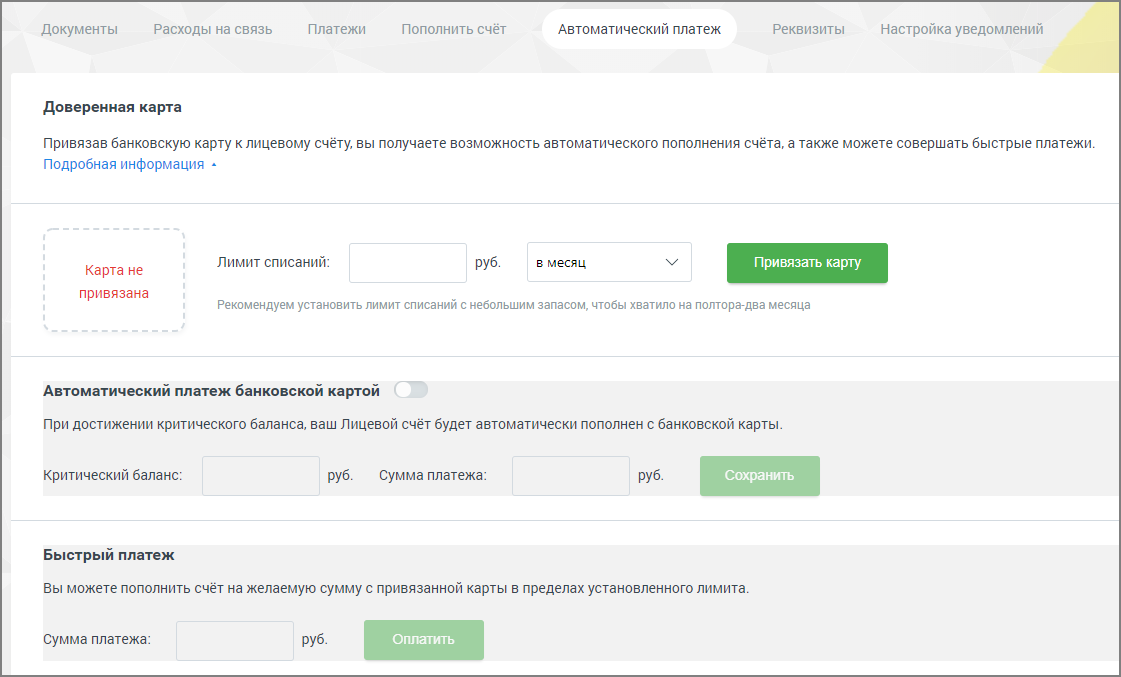Select the Автоматический платеж tab
The width and height of the screenshot is (1121, 677).
click(639, 29)
